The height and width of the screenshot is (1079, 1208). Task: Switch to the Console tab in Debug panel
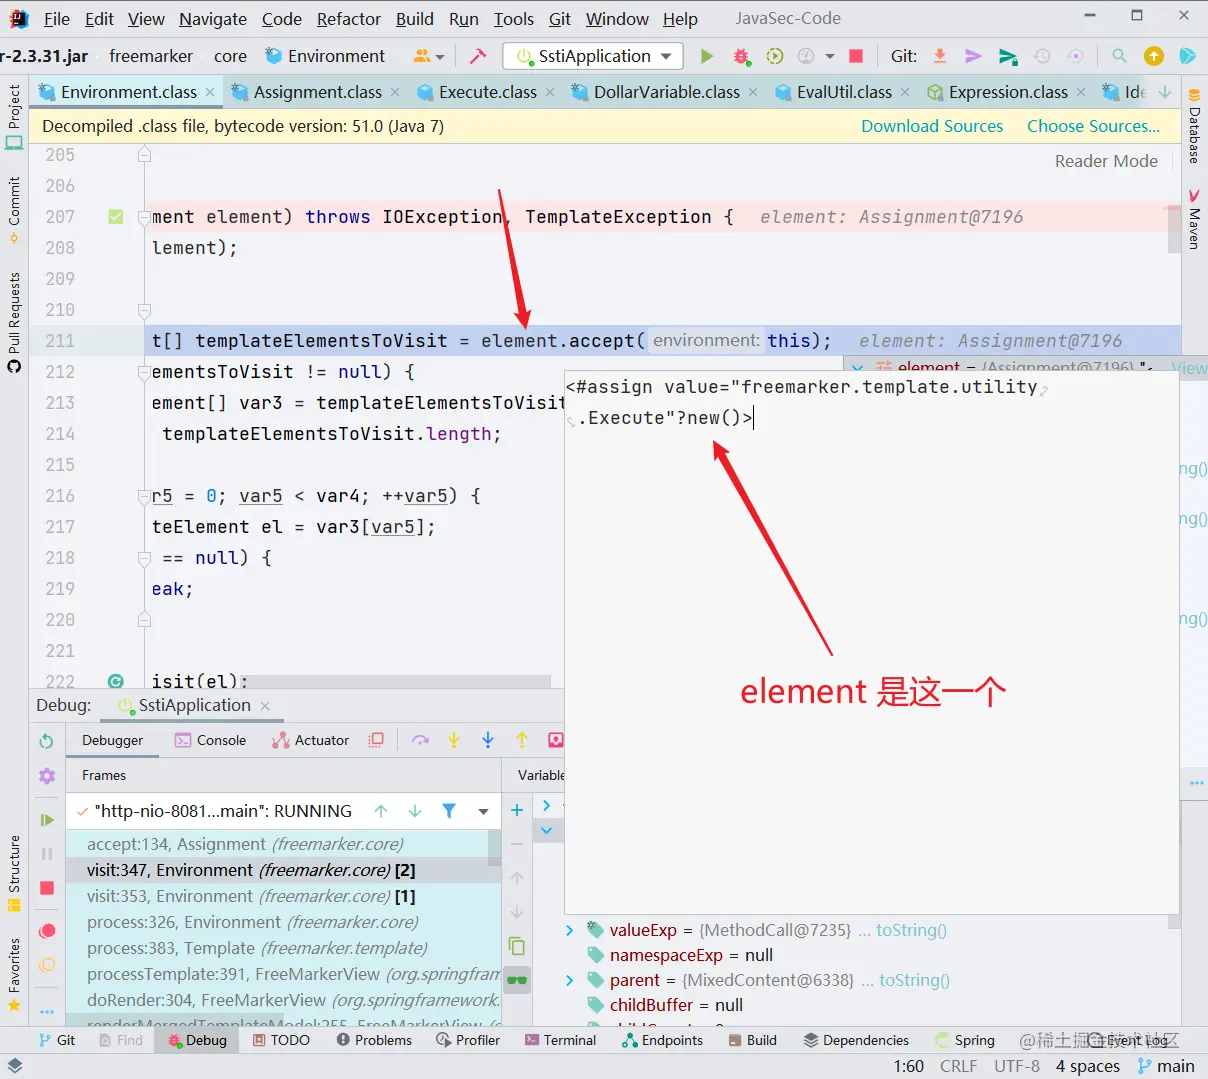(210, 740)
